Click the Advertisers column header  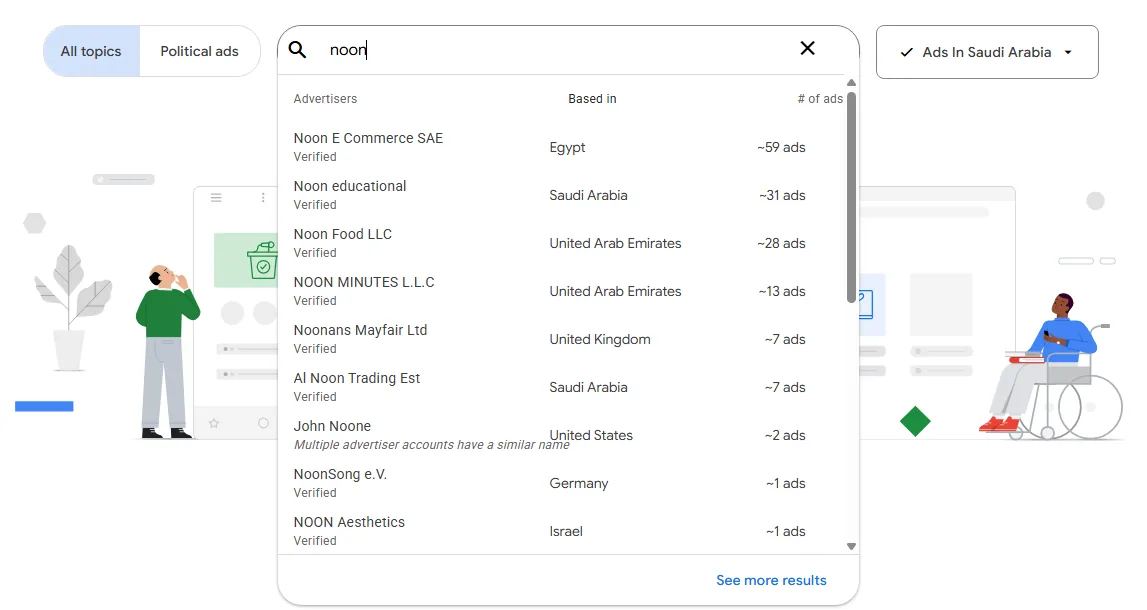326,99
